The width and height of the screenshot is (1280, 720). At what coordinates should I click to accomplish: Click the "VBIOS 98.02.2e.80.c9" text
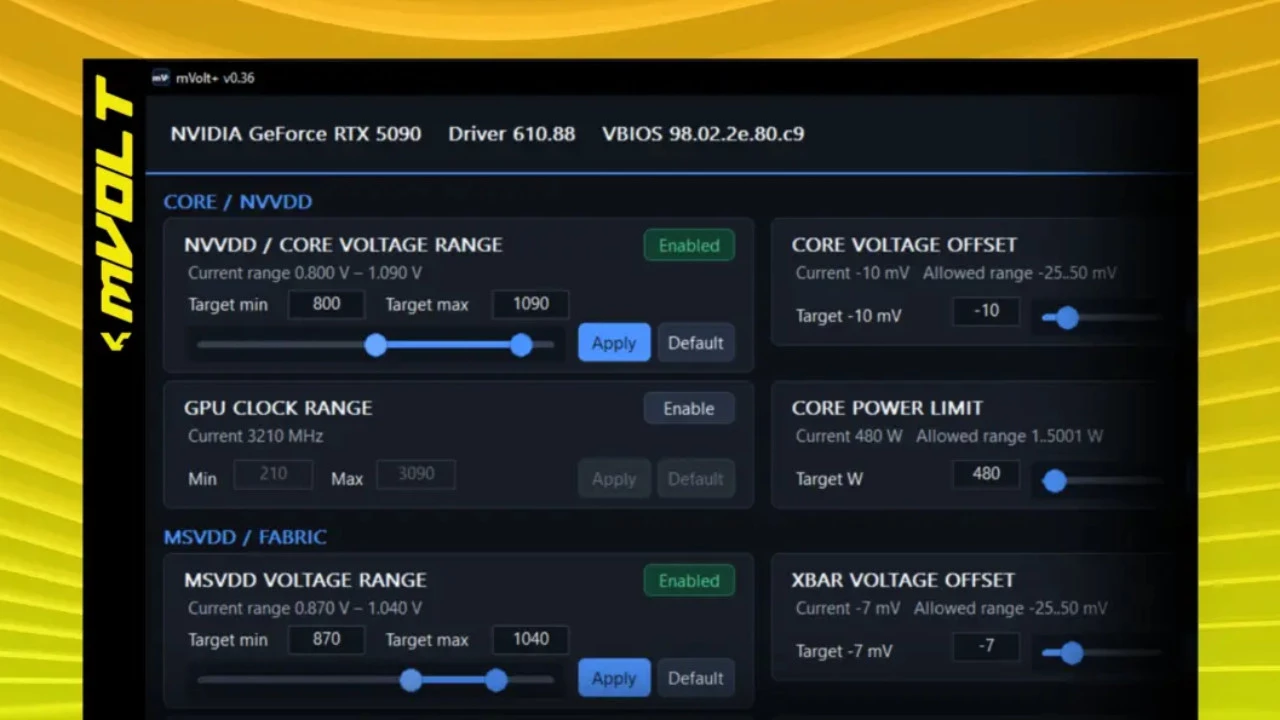(703, 134)
